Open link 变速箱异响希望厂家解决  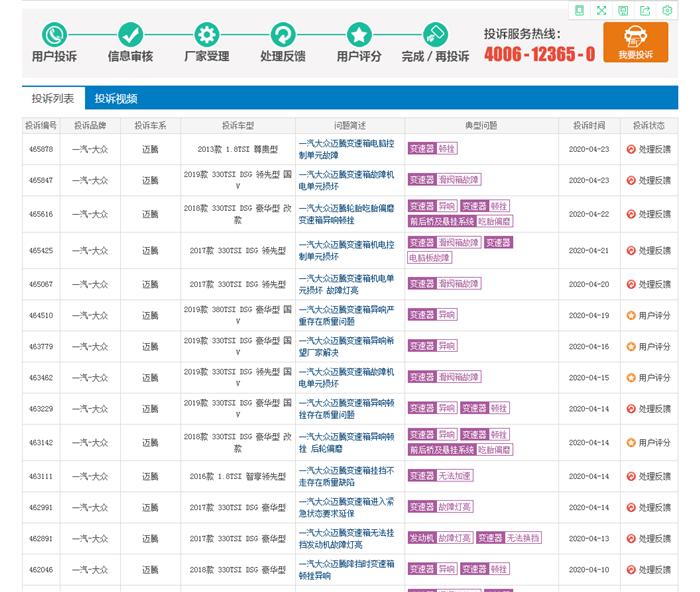346,346
